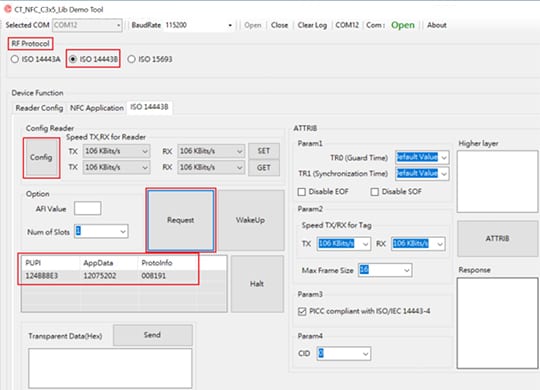Open the Selected COM dropdown
The width and height of the screenshot is (540, 390).
click(x=87, y=25)
